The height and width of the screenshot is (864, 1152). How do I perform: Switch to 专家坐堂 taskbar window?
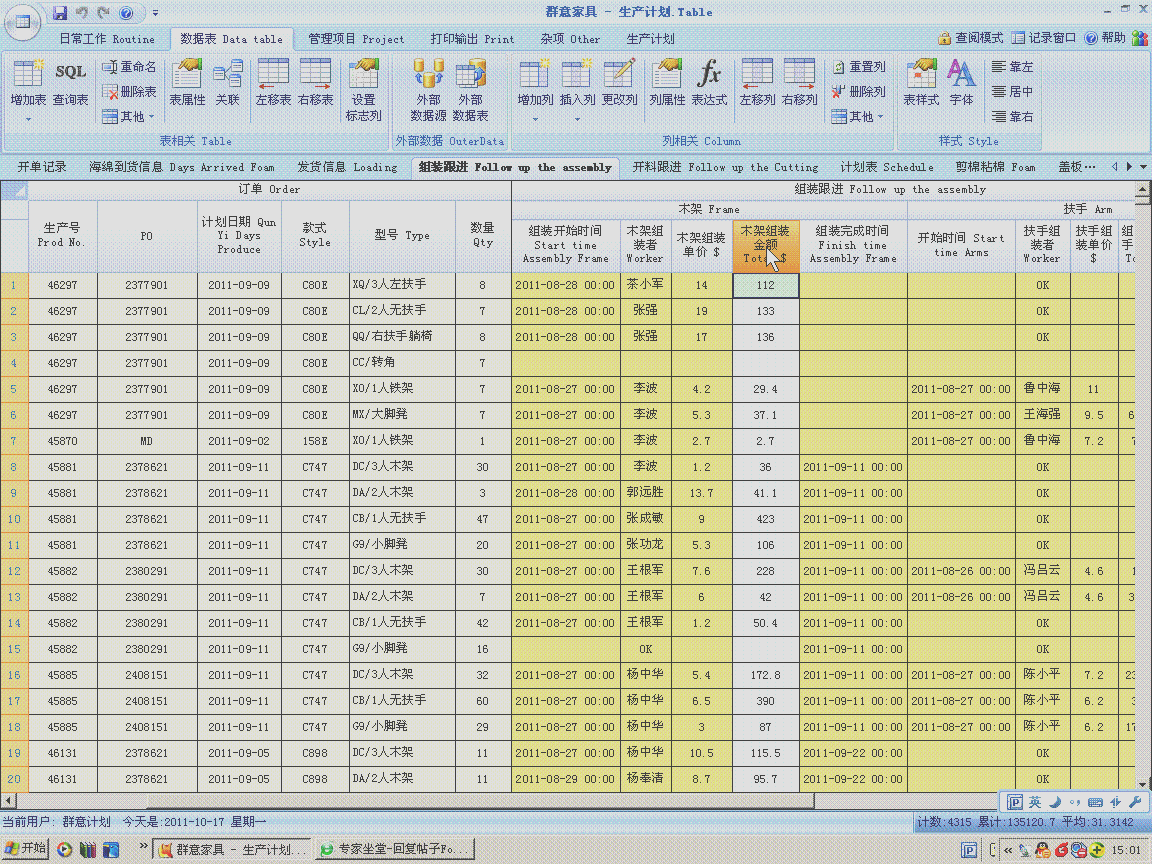pos(396,849)
